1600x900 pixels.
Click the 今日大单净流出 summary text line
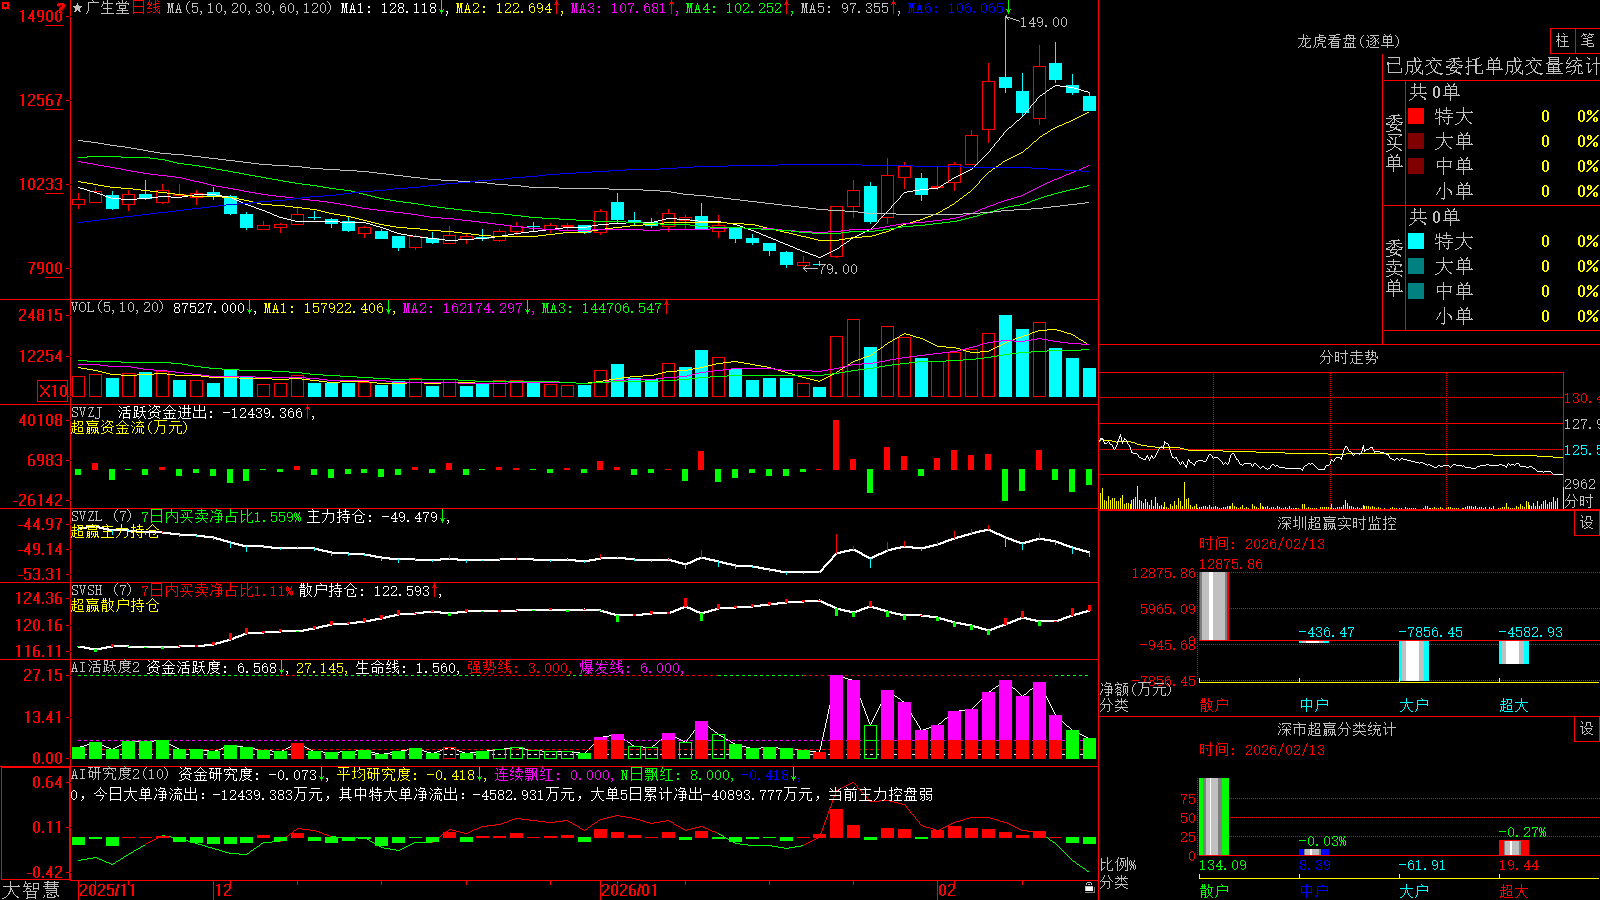502,794
